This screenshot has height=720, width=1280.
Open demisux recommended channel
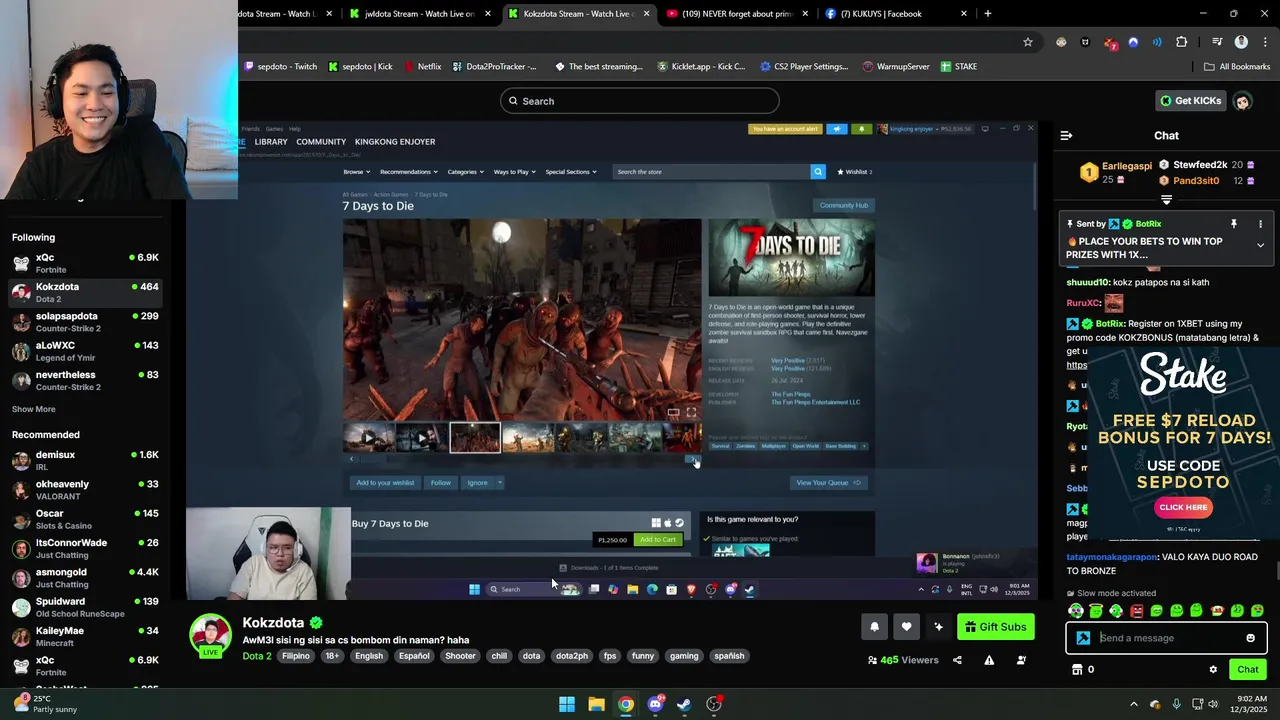click(x=85, y=460)
